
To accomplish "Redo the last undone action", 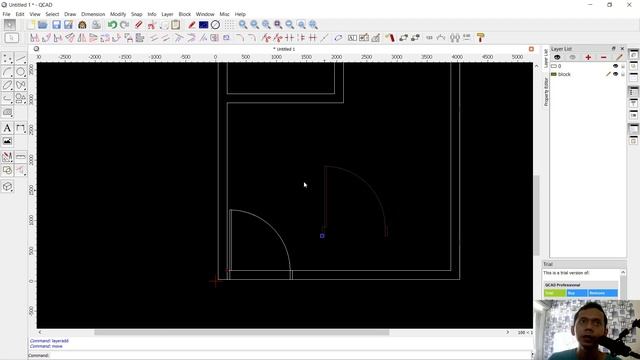I will (x=124, y=25).
